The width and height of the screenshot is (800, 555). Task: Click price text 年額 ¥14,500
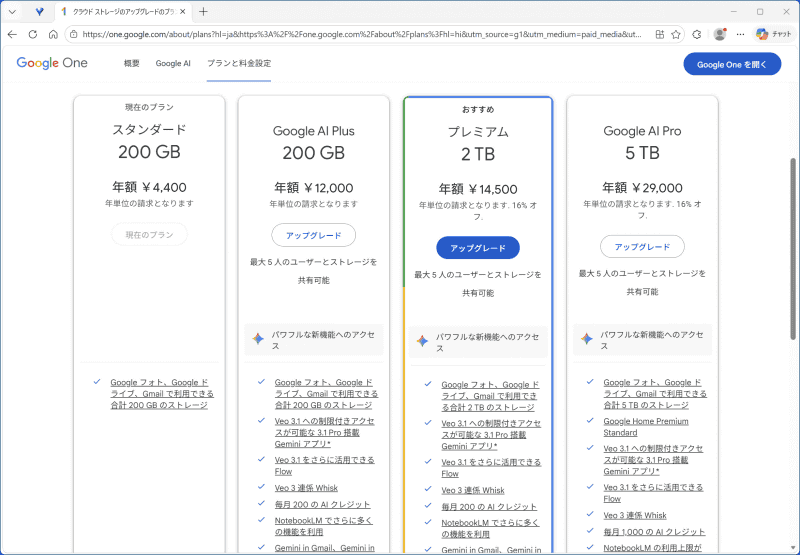coord(478,189)
